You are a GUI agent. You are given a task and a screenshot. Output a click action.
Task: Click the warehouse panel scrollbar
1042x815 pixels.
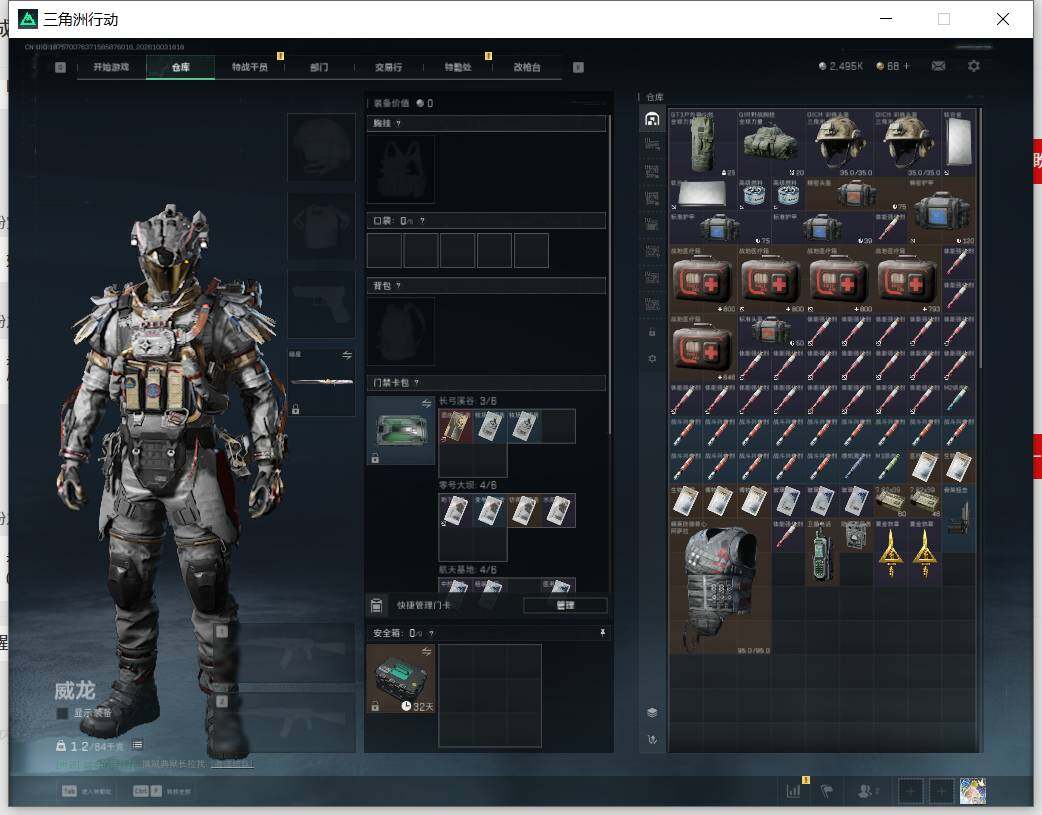point(980,239)
